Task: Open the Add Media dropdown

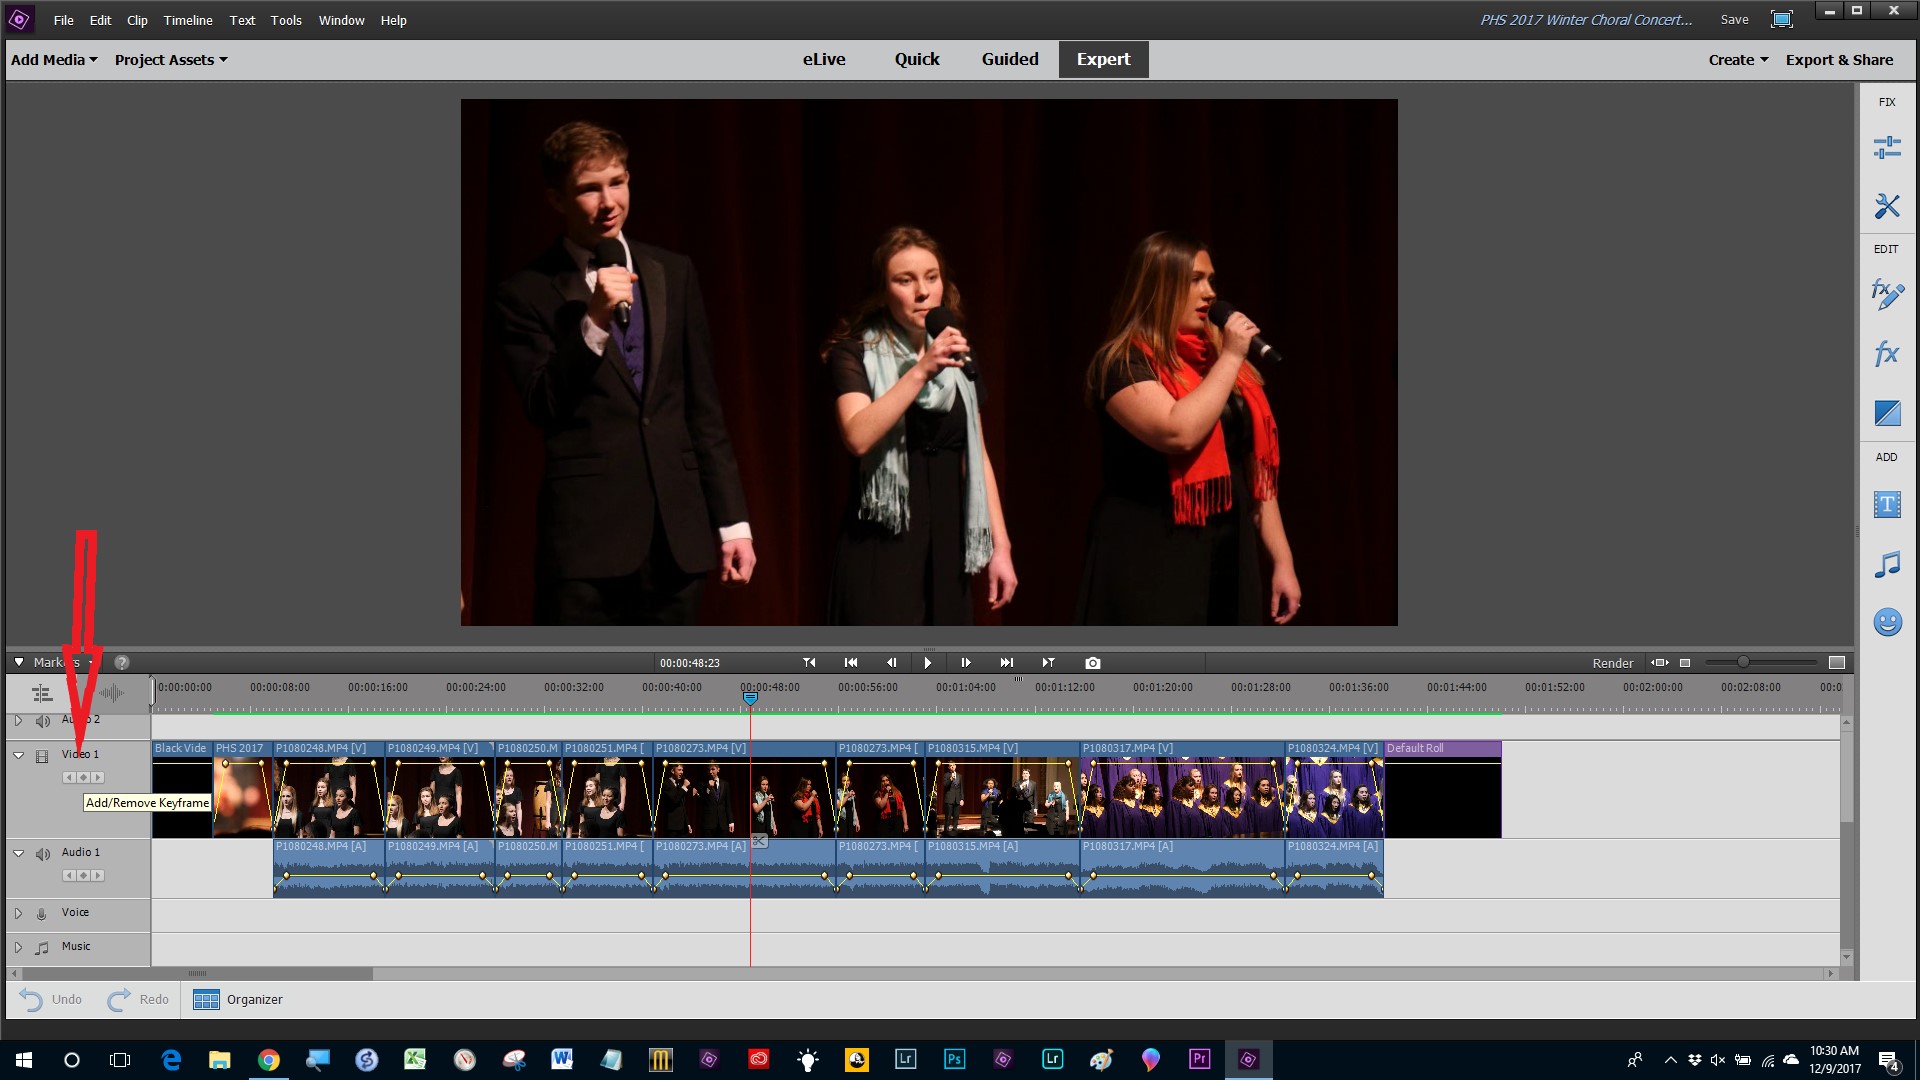Action: 54,59
